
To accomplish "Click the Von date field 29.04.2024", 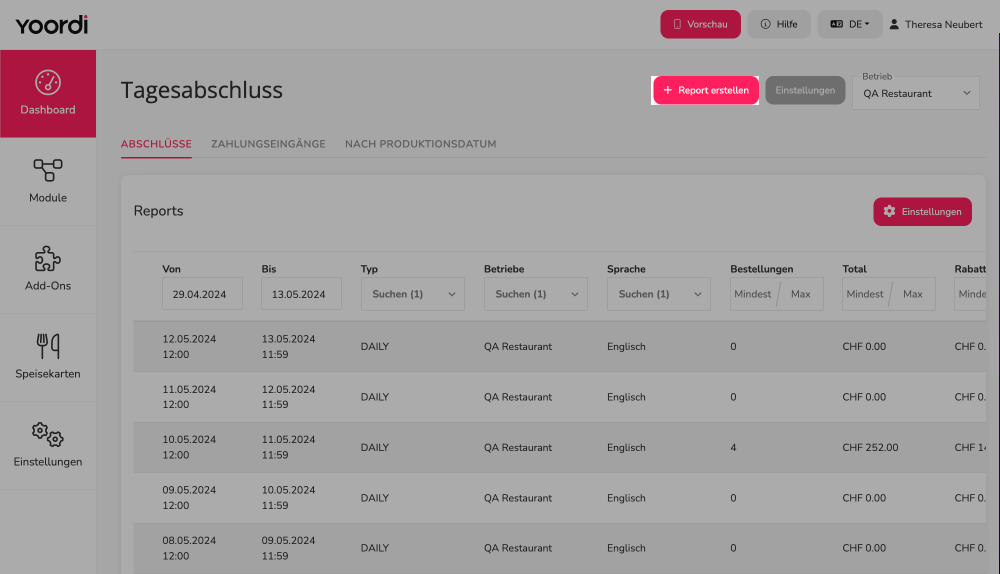I will click(x=202, y=294).
